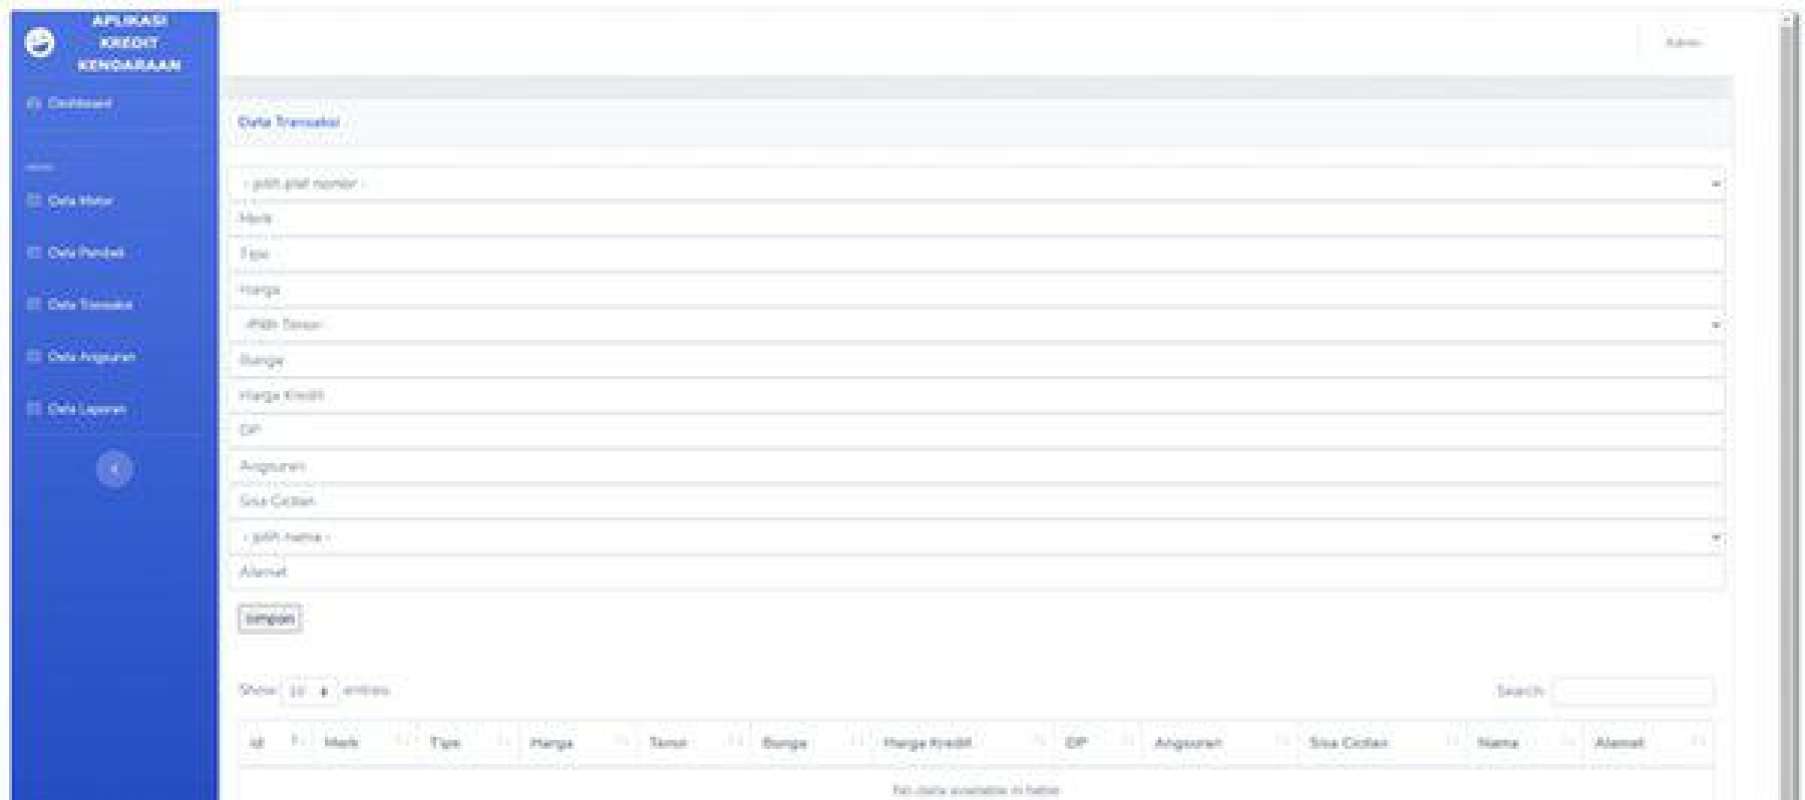Navigate to the Data Laporan page
The height and width of the screenshot is (800, 1805).
77,409
